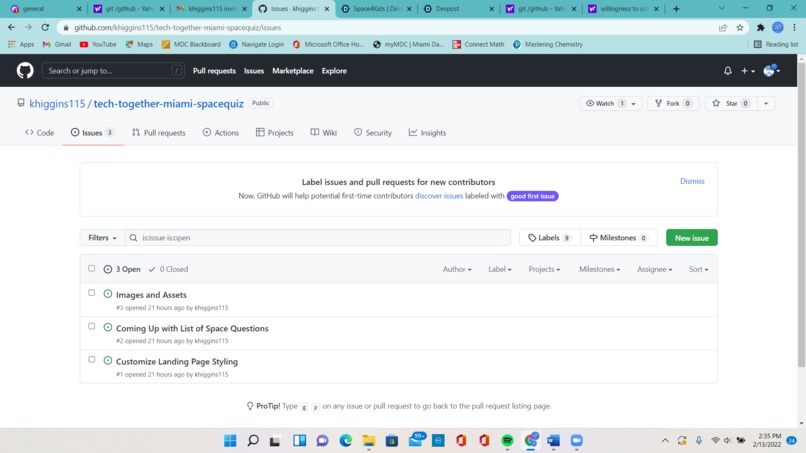The image size is (806, 453).
Task: Click the Windows Start button
Action: point(230,441)
